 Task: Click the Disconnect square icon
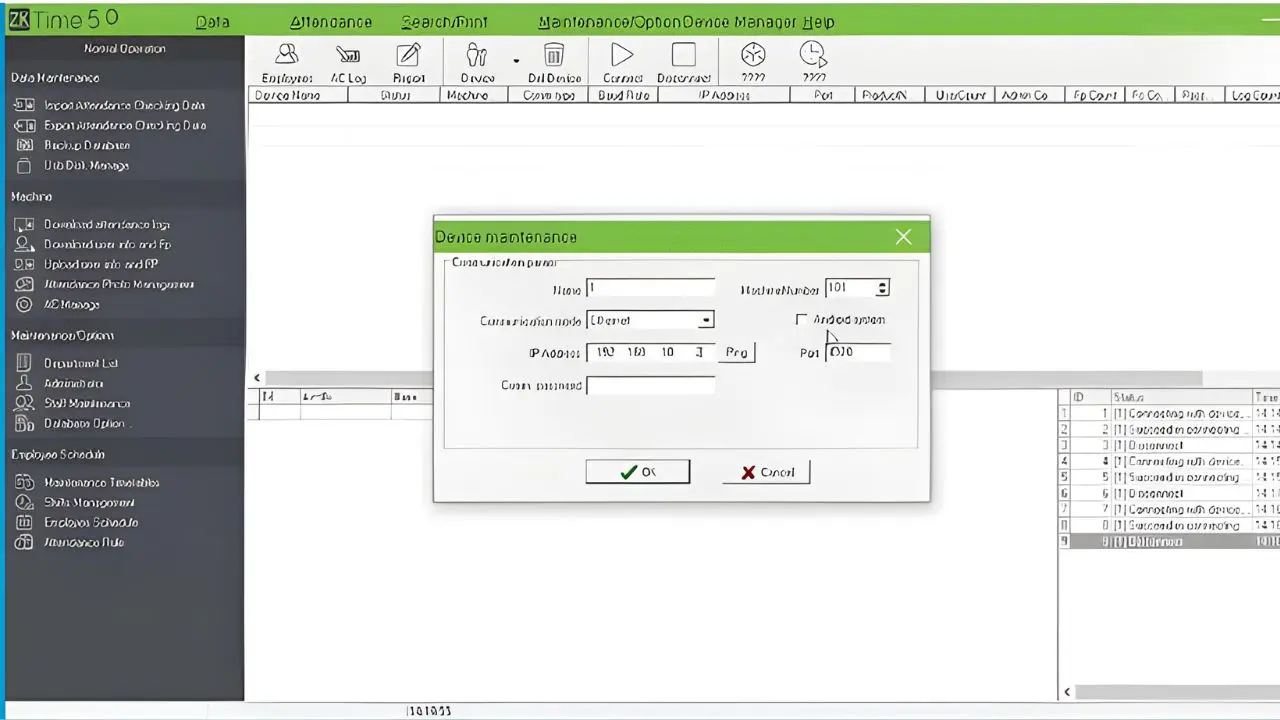[x=684, y=55]
